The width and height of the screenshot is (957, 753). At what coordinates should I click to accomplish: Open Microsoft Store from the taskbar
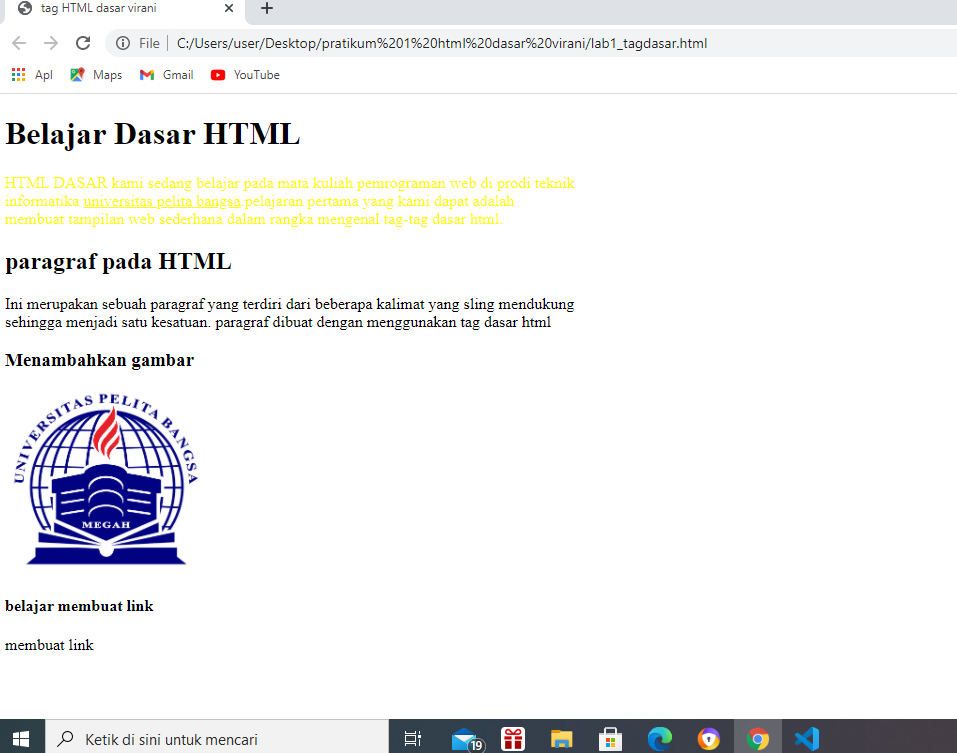click(x=610, y=737)
